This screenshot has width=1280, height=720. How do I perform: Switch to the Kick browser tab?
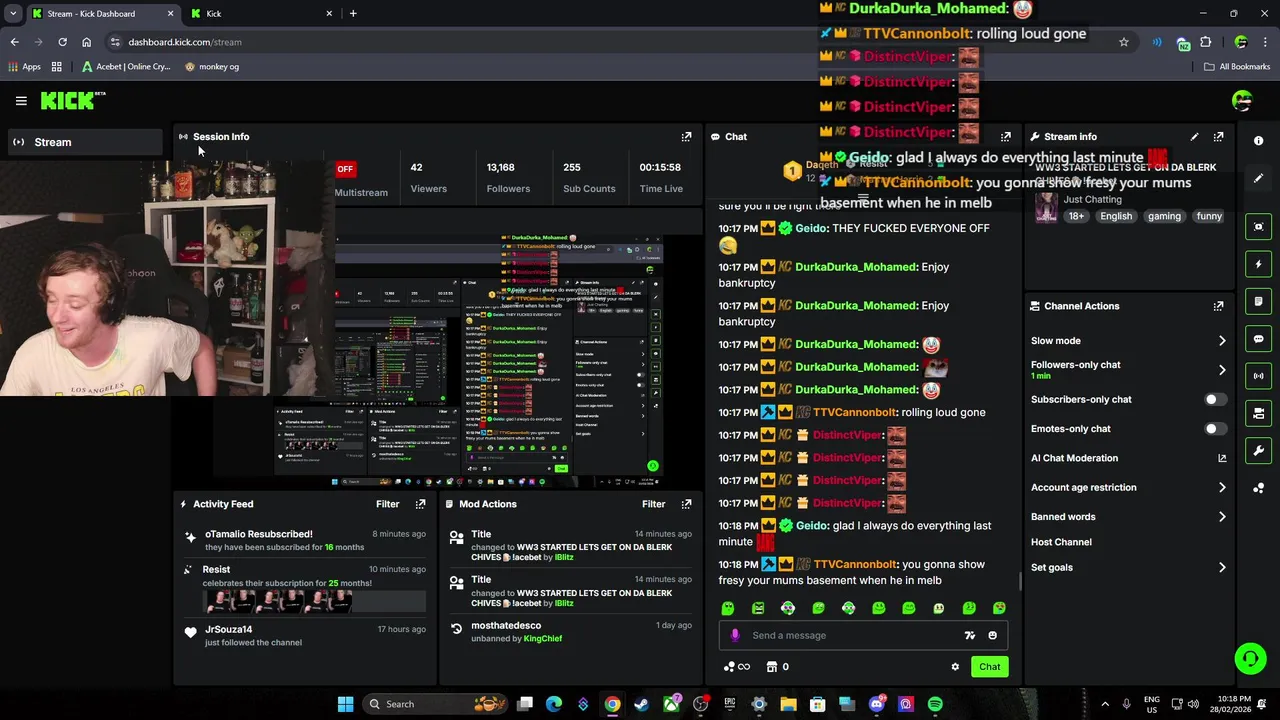pos(263,14)
